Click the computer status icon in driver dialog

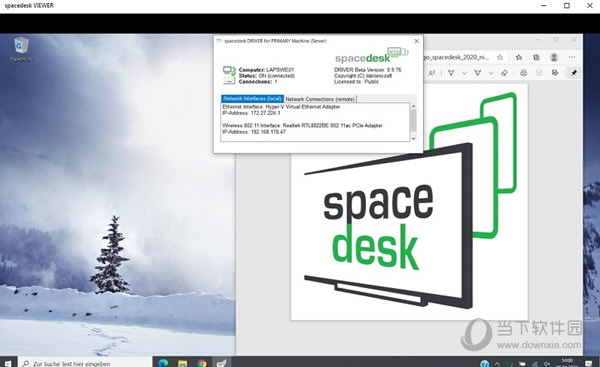pyautogui.click(x=229, y=75)
